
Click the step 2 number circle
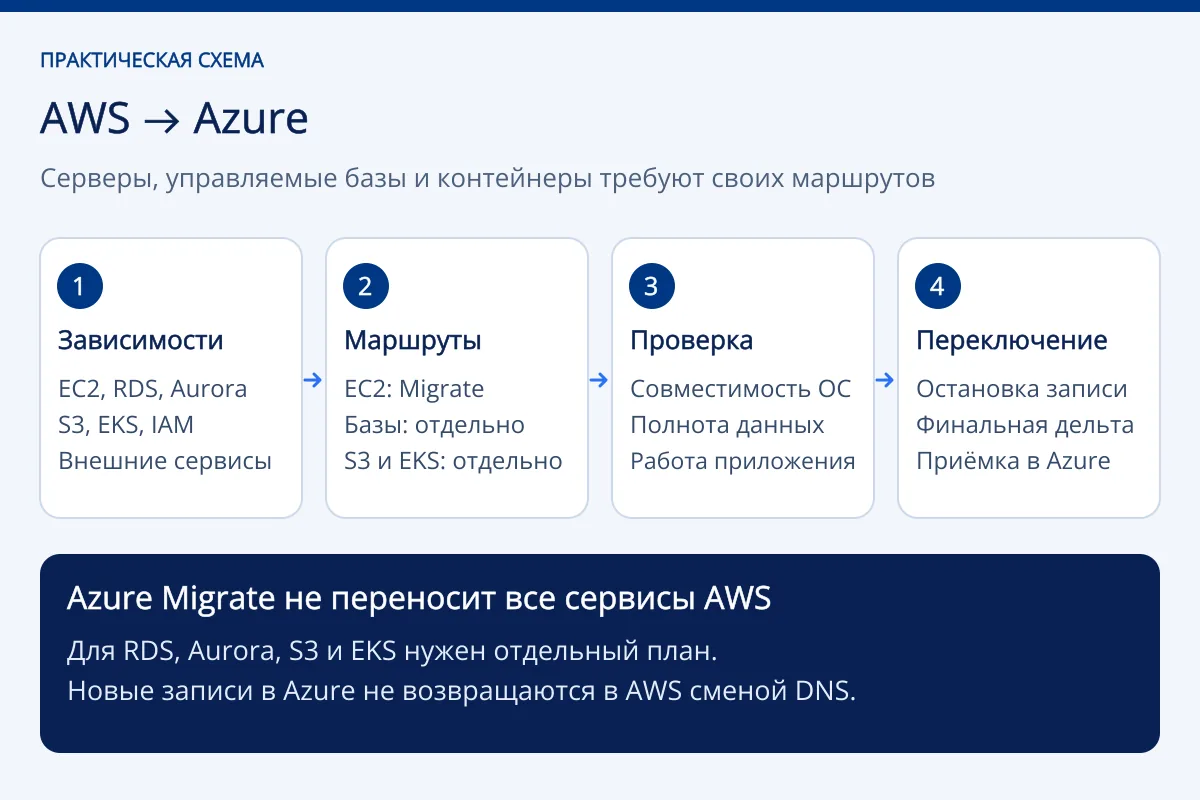(x=366, y=287)
